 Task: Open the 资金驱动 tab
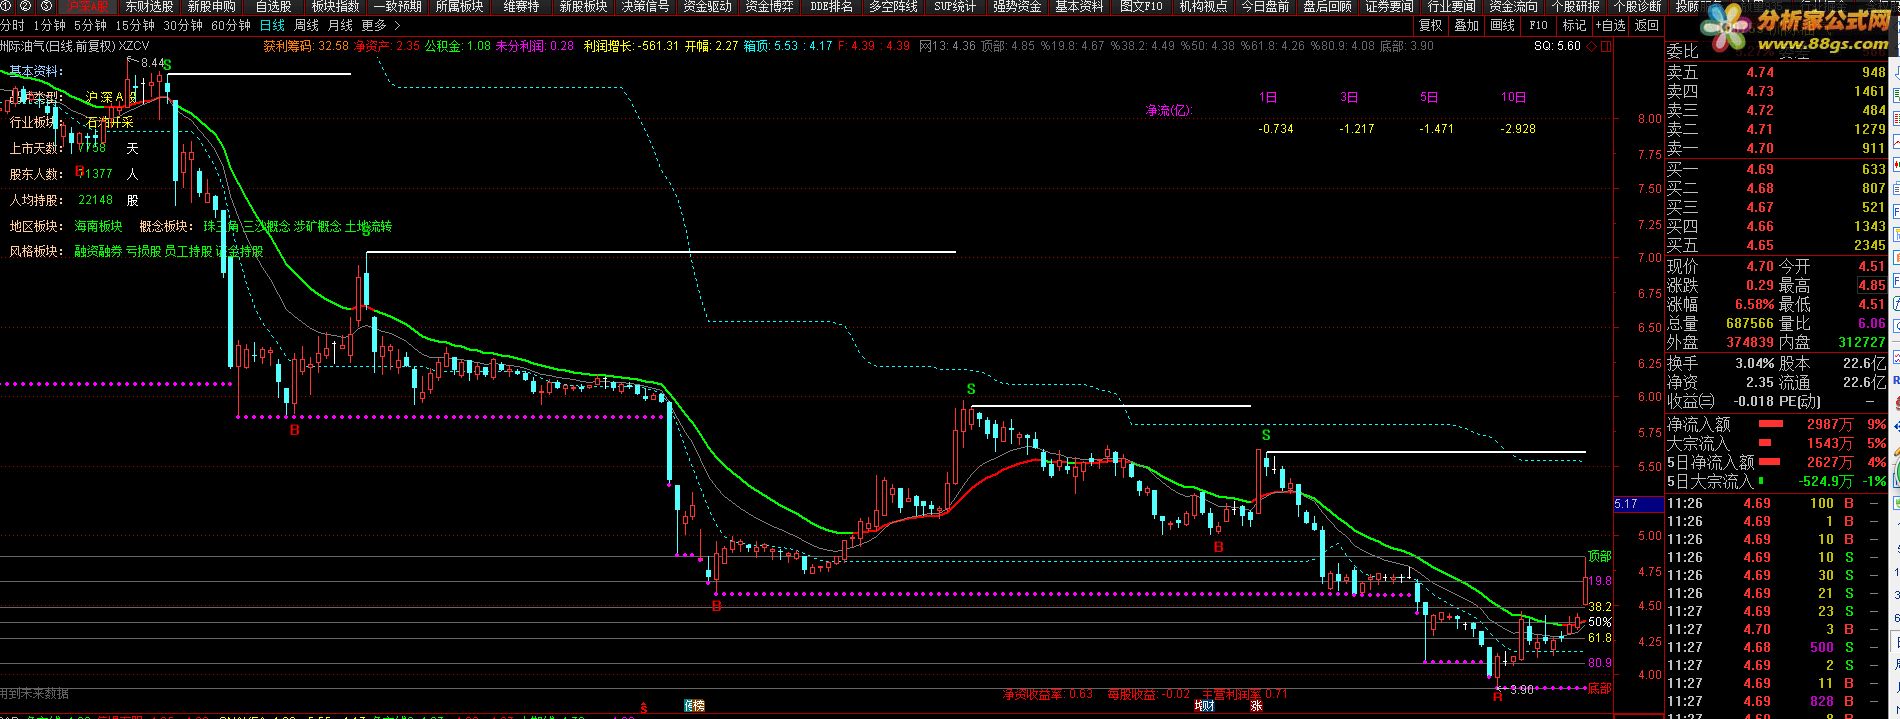point(707,6)
